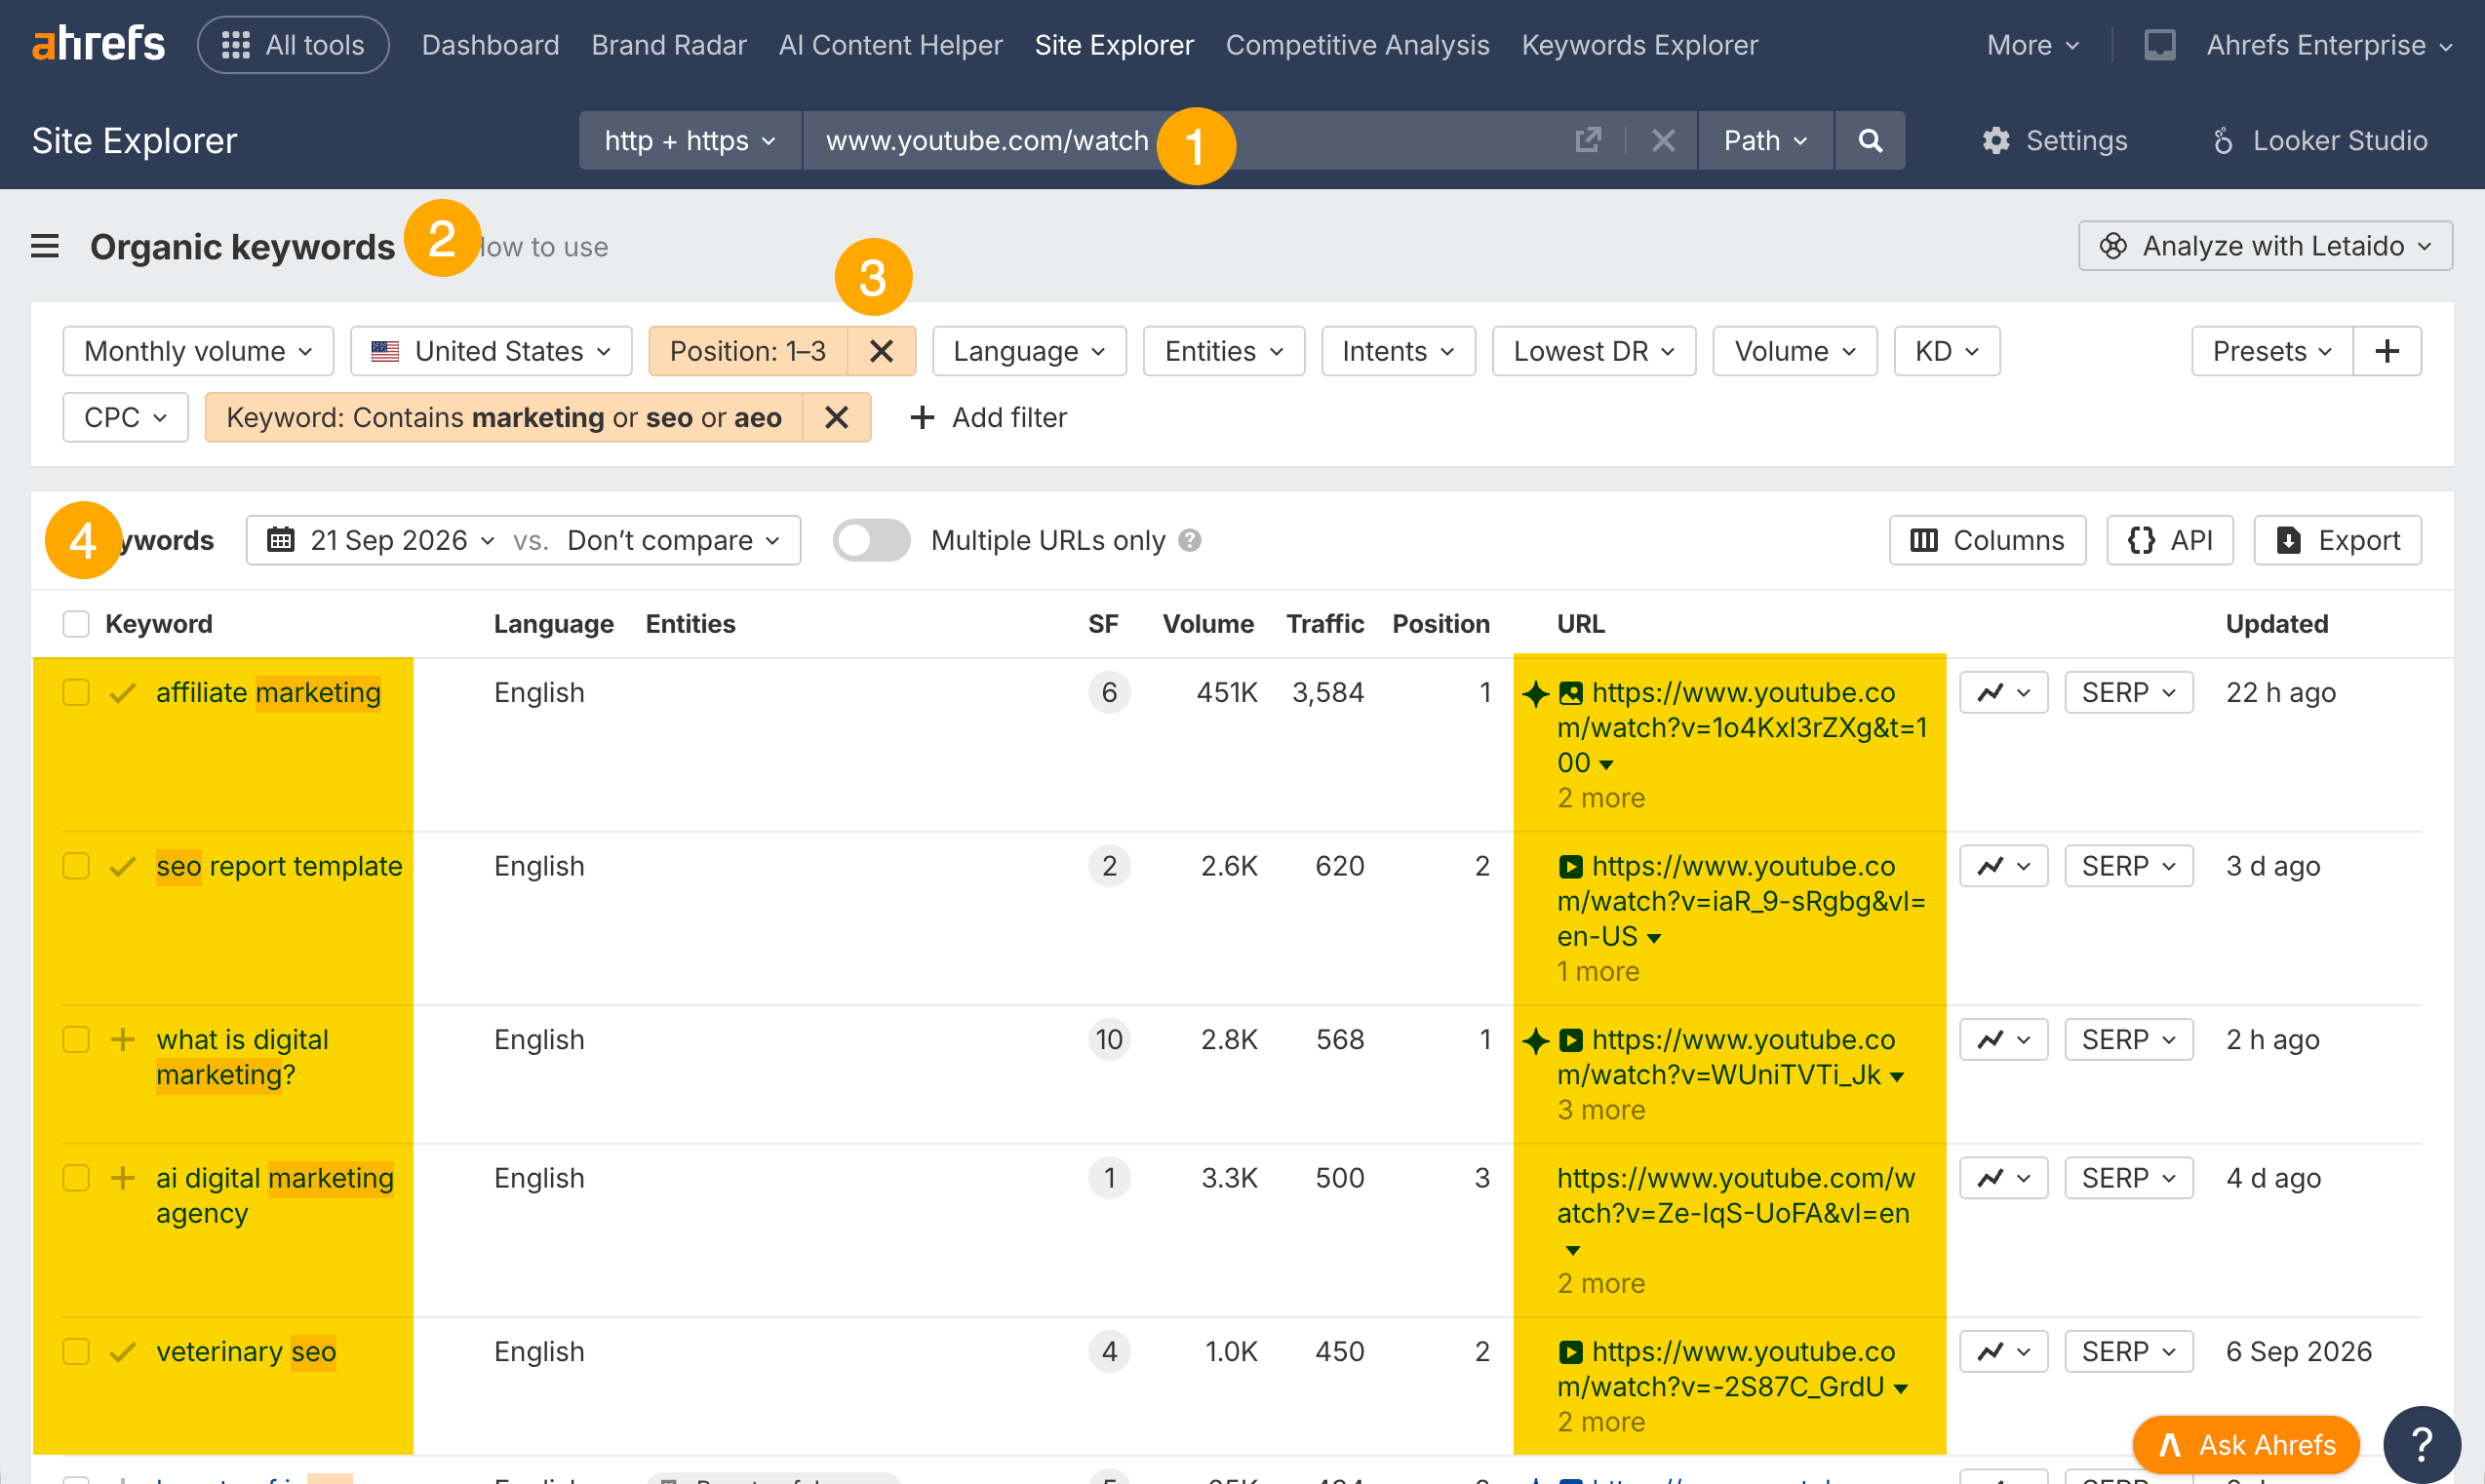
Task: Open Looker Studio integration
Action: click(x=2319, y=140)
